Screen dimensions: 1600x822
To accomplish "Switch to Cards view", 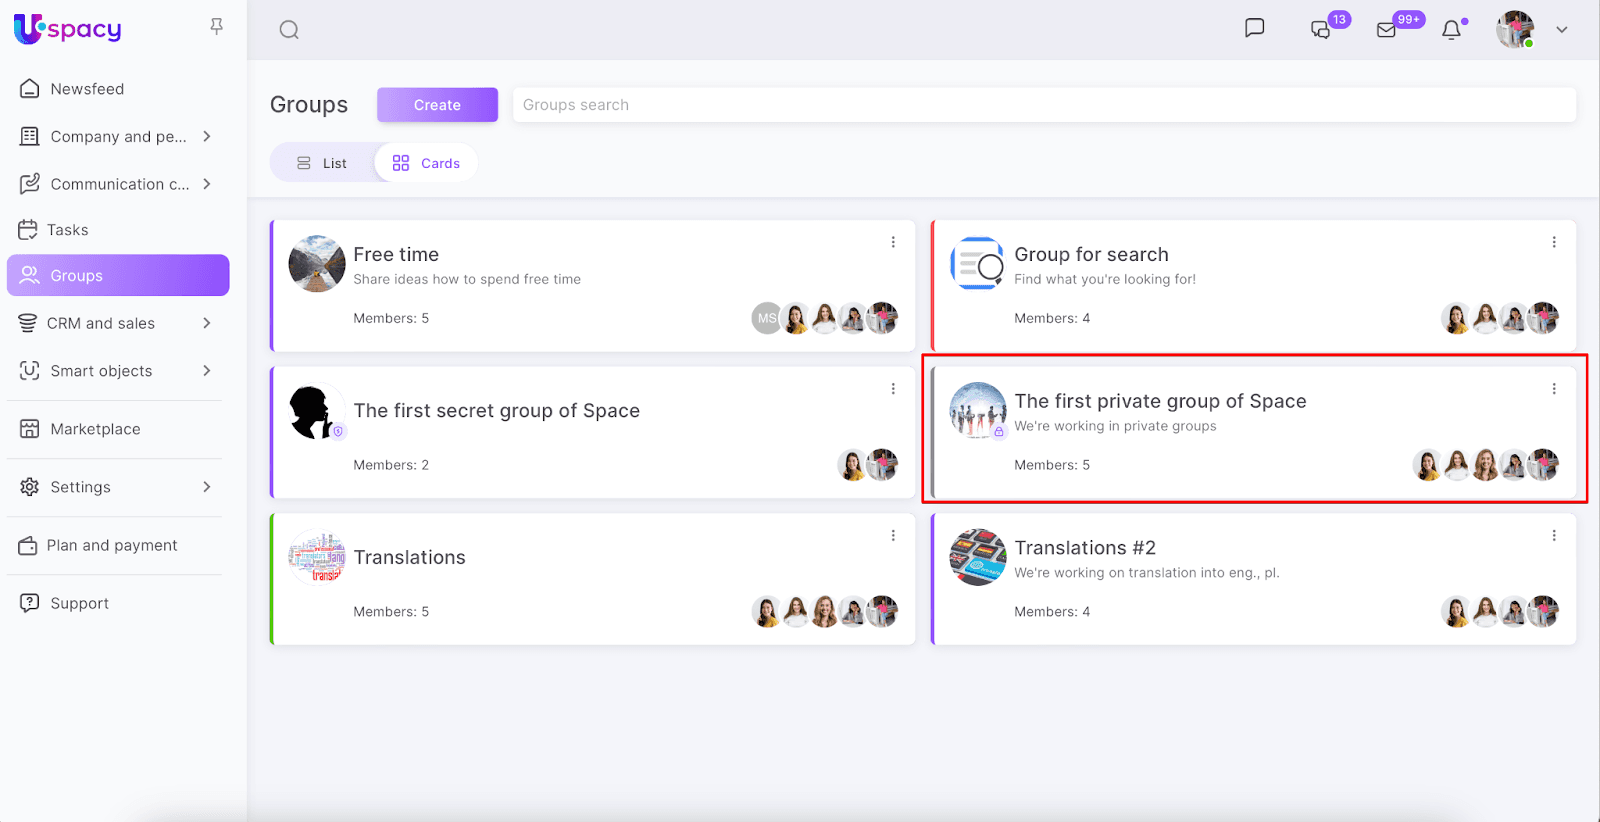I will (x=427, y=163).
